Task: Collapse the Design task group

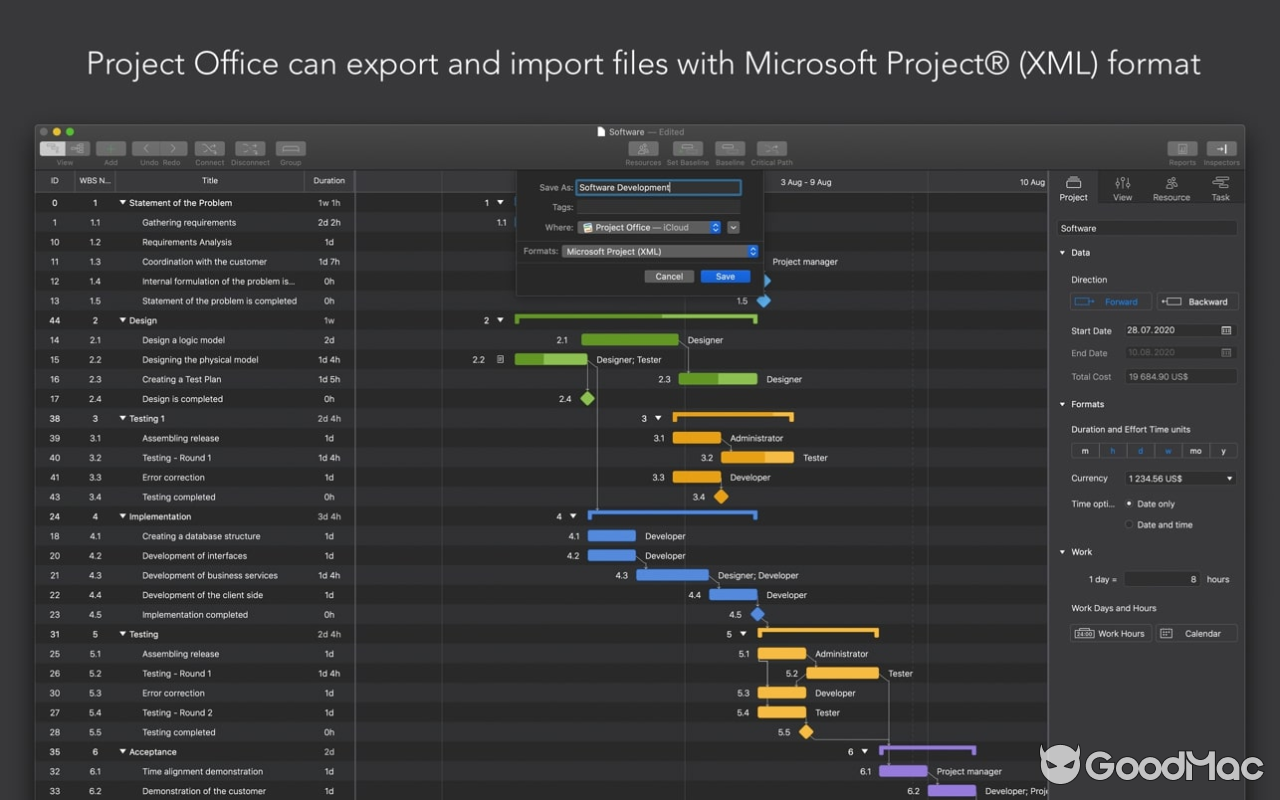Action: point(123,320)
